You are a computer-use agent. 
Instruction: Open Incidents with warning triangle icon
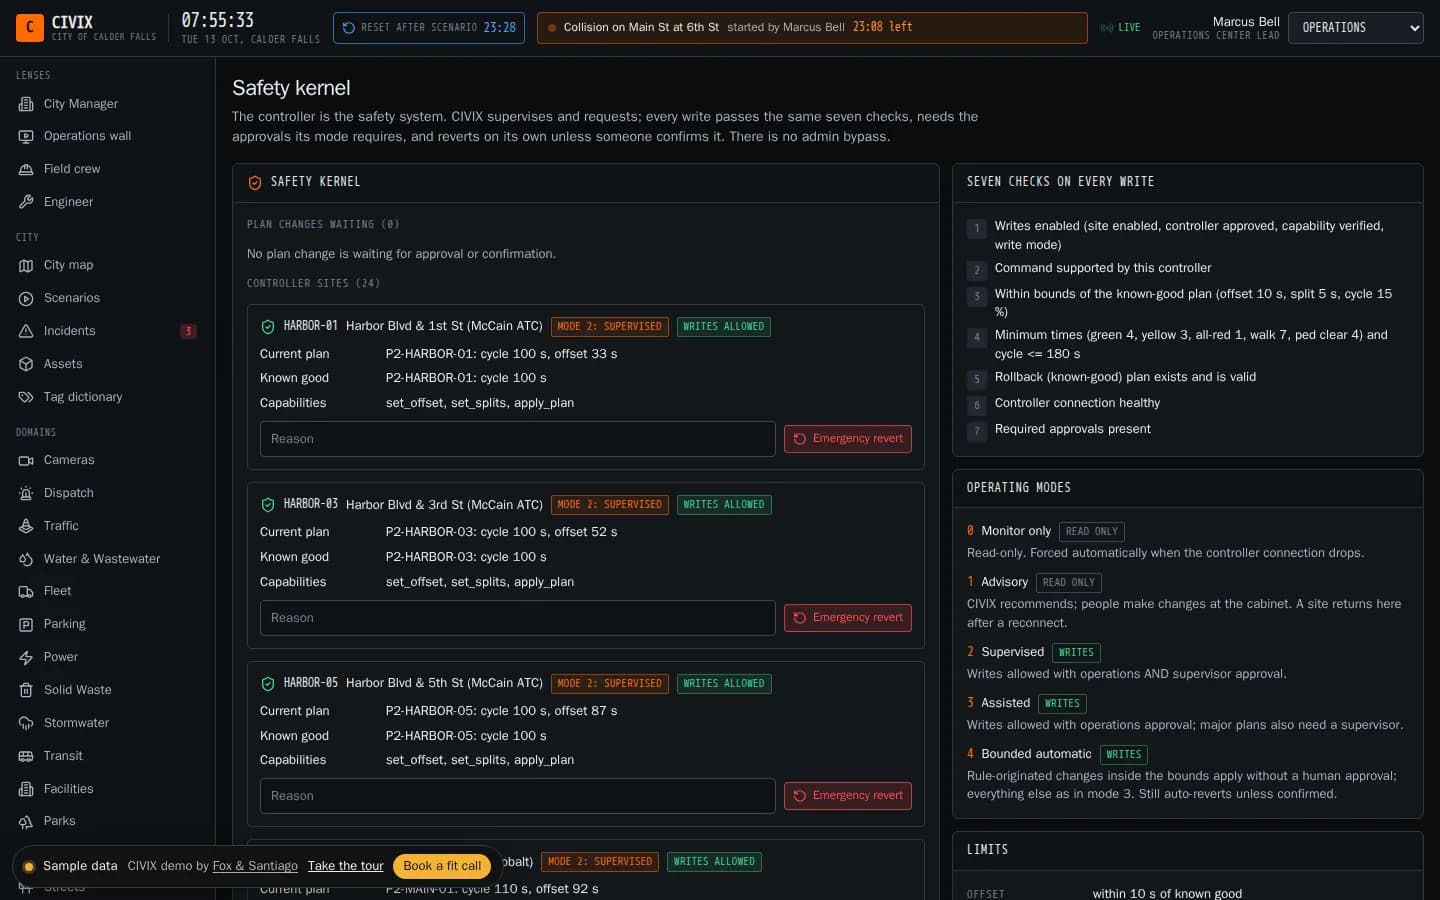tap(26, 331)
